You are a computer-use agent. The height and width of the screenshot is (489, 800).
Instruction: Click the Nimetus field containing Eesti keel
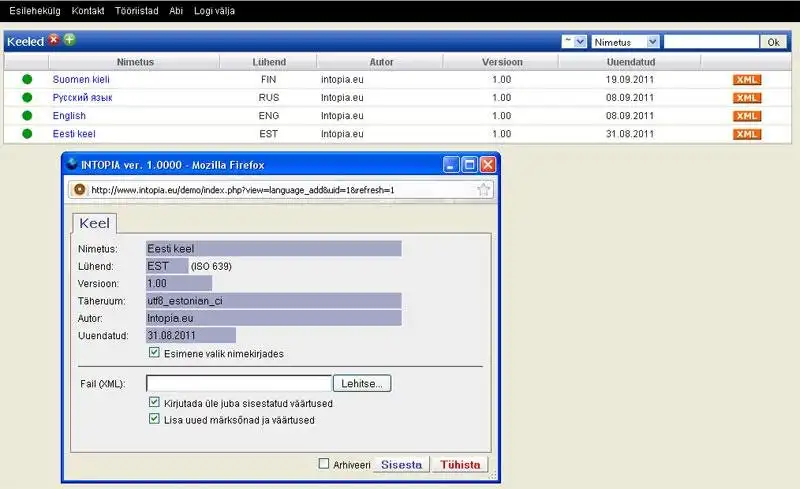coord(273,249)
